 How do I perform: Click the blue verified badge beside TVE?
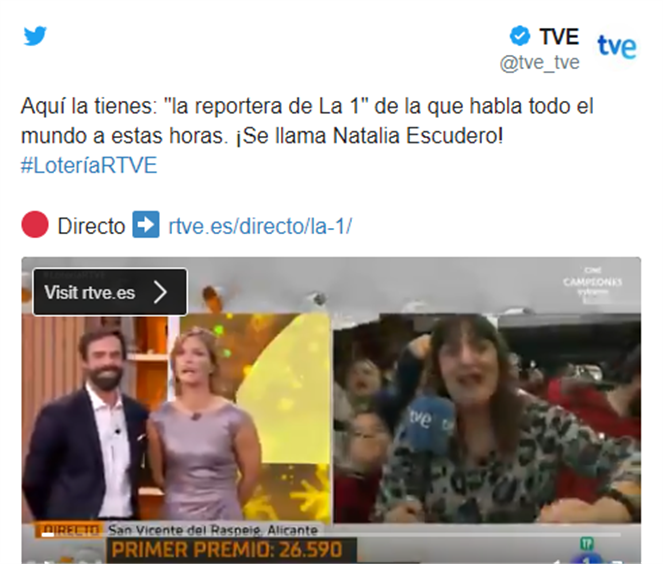click(520, 36)
